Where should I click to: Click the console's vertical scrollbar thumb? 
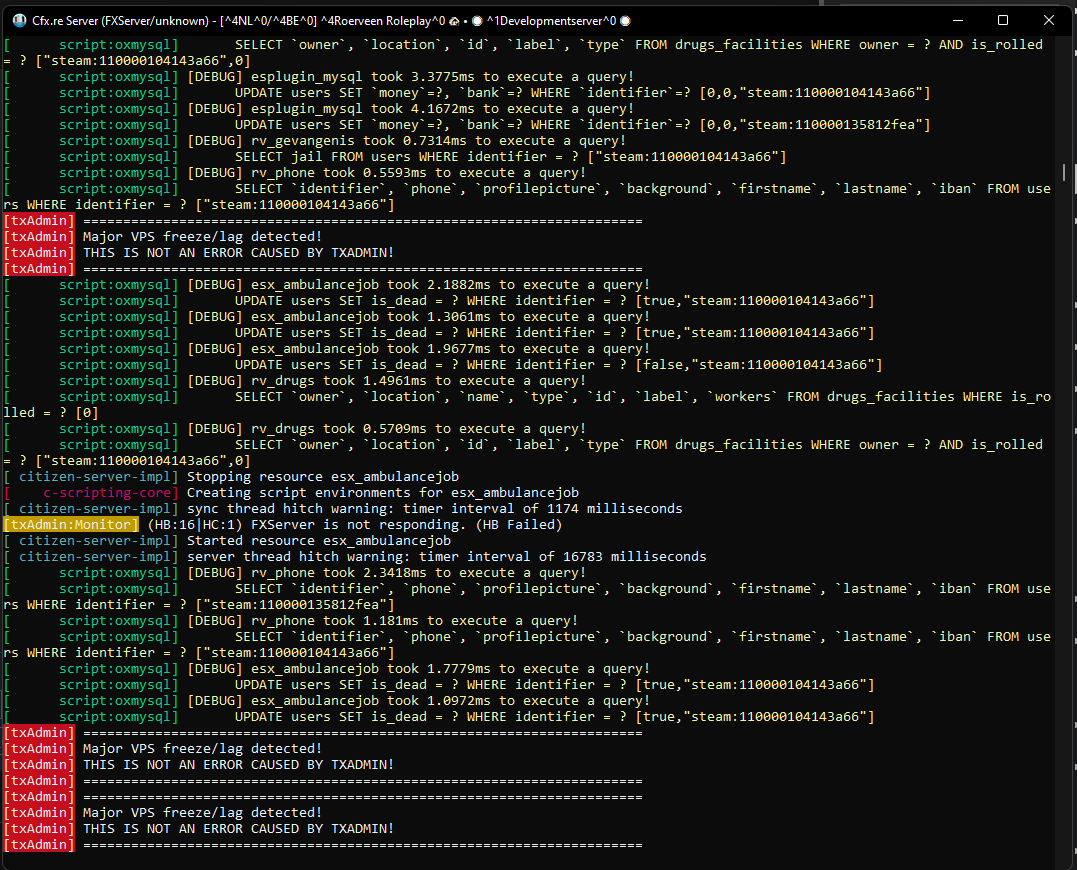pos(1063,173)
